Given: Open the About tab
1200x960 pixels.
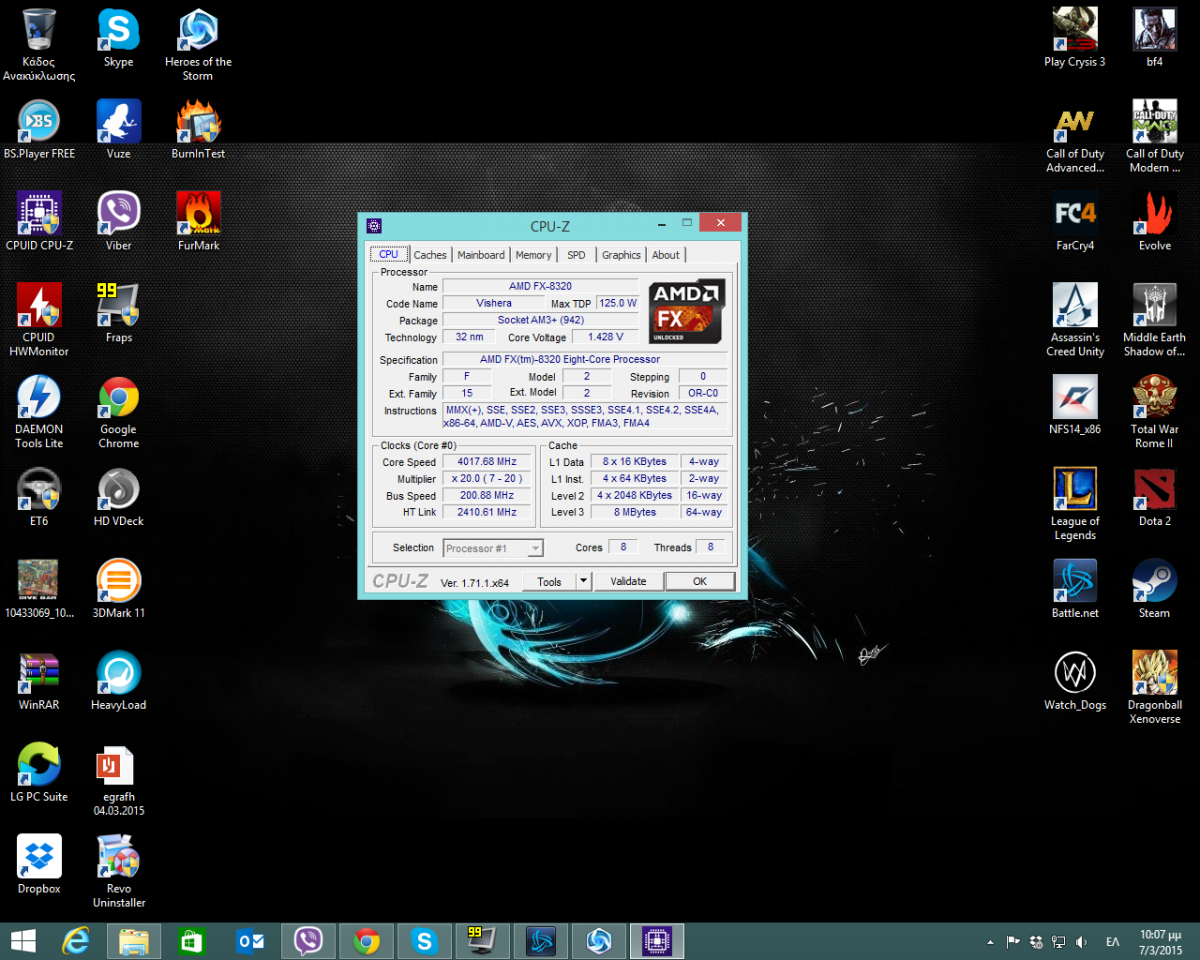Looking at the screenshot, I should point(666,255).
